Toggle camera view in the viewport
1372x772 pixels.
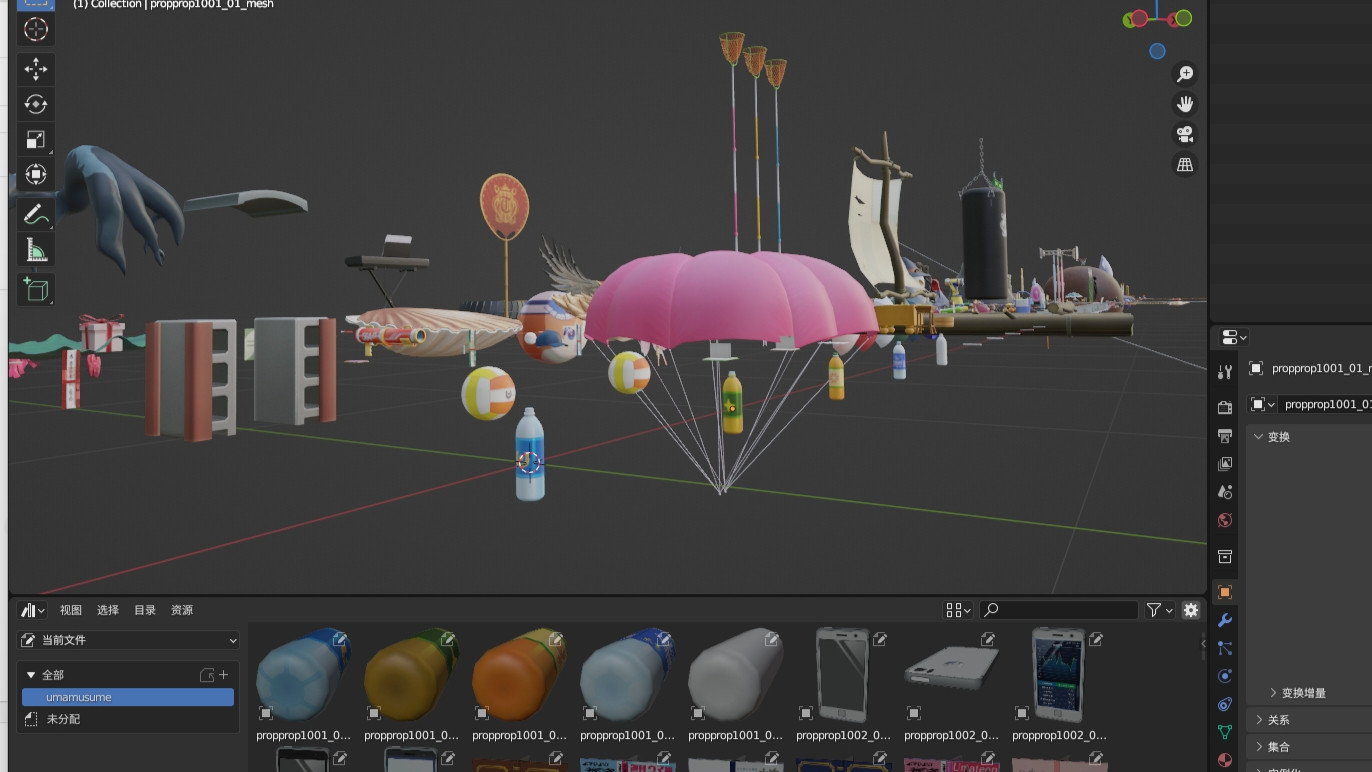1185,134
